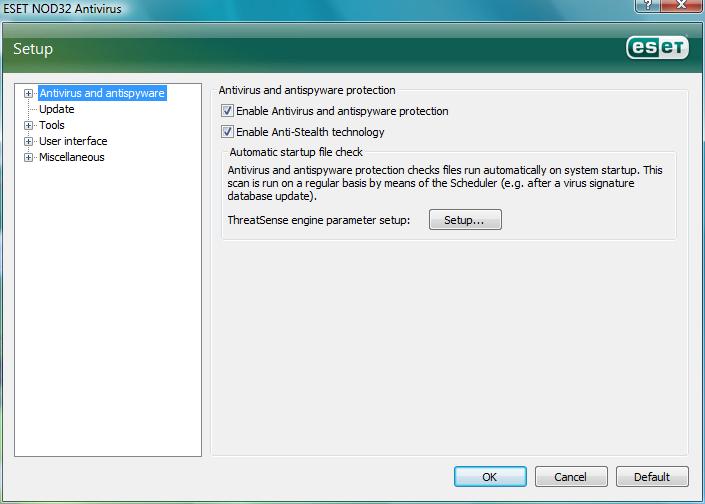Viewport: 705px width, 504px height.
Task: Expand the User interface tree node
Action: click(28, 142)
